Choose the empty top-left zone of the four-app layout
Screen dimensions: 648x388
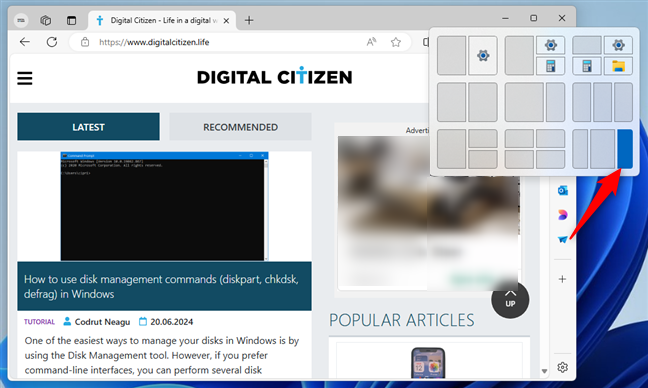tap(587, 45)
